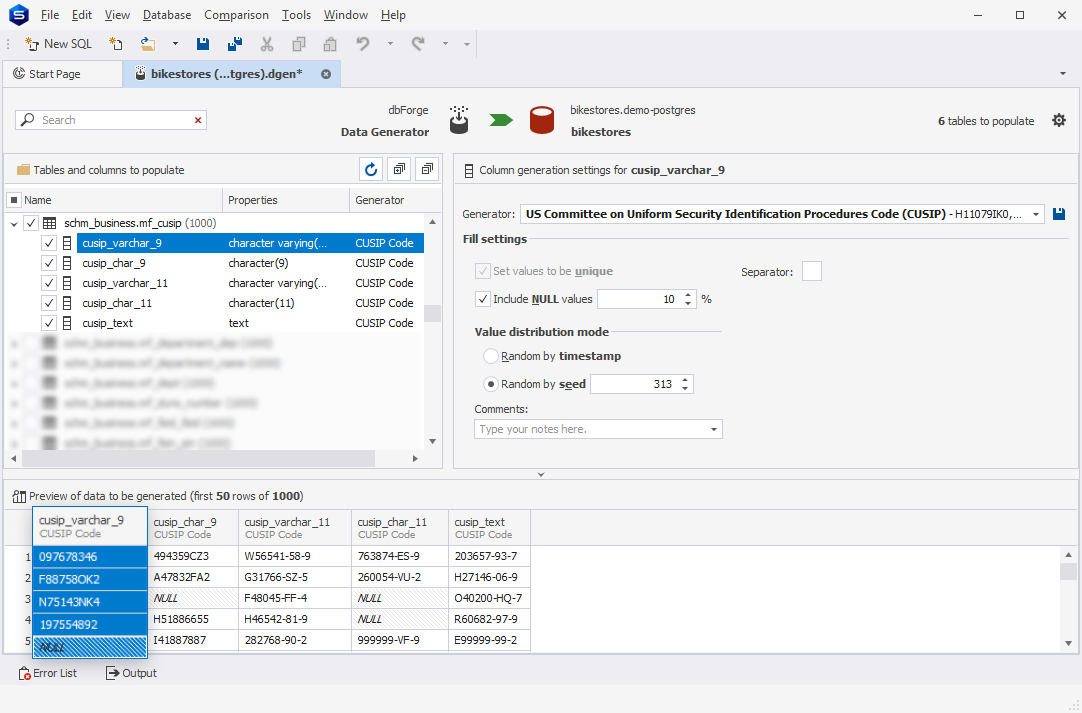Image resolution: width=1082 pixels, height=713 pixels.
Task: Click the open file folder icon
Action: click(148, 43)
